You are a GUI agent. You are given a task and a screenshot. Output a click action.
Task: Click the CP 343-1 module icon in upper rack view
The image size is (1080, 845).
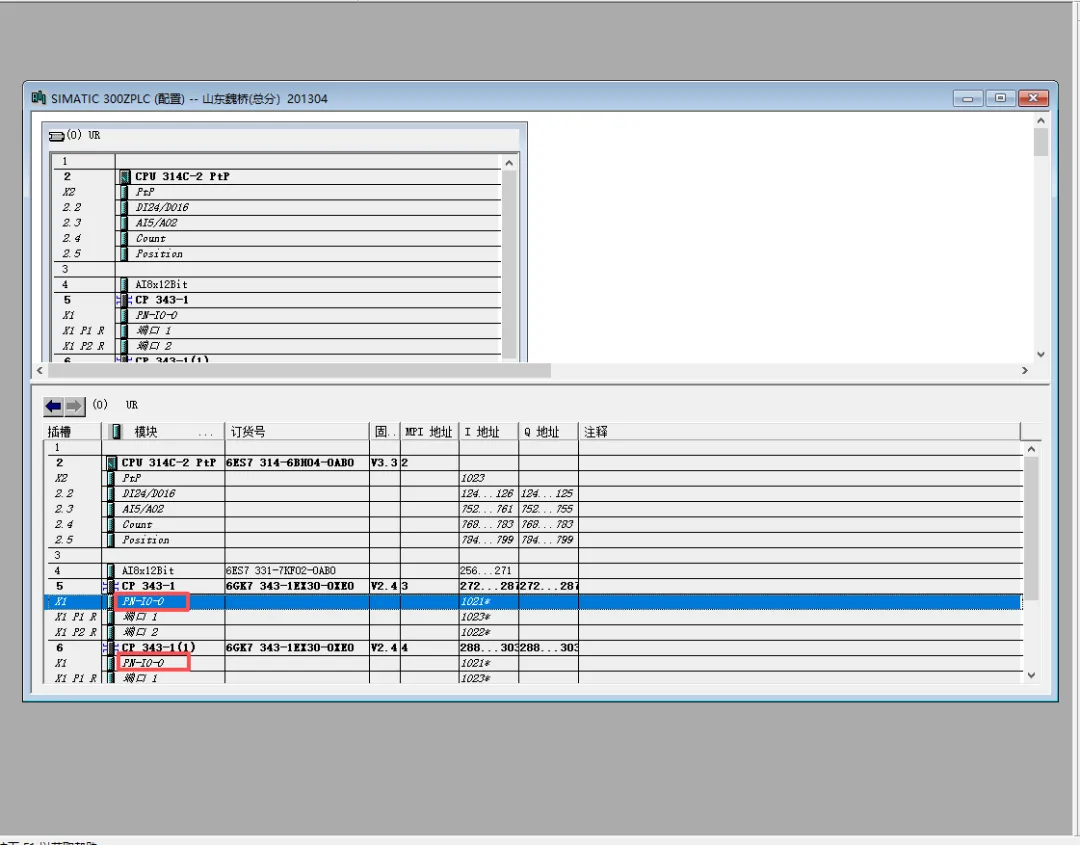[x=124, y=300]
